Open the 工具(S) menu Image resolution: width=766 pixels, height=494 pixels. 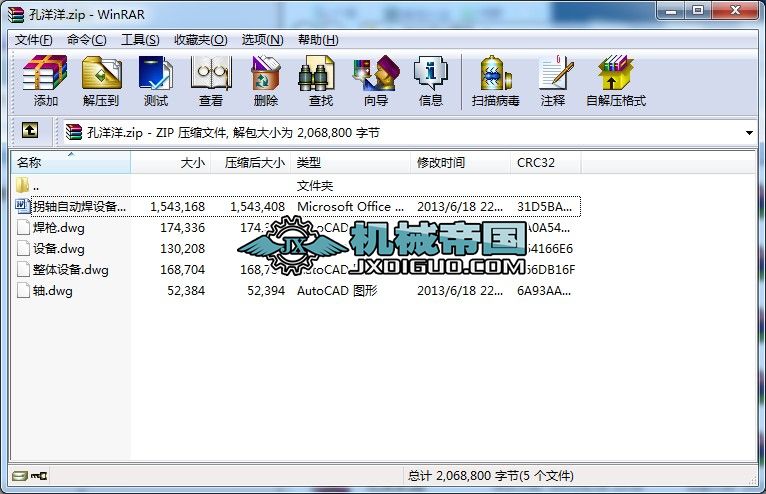pos(140,40)
